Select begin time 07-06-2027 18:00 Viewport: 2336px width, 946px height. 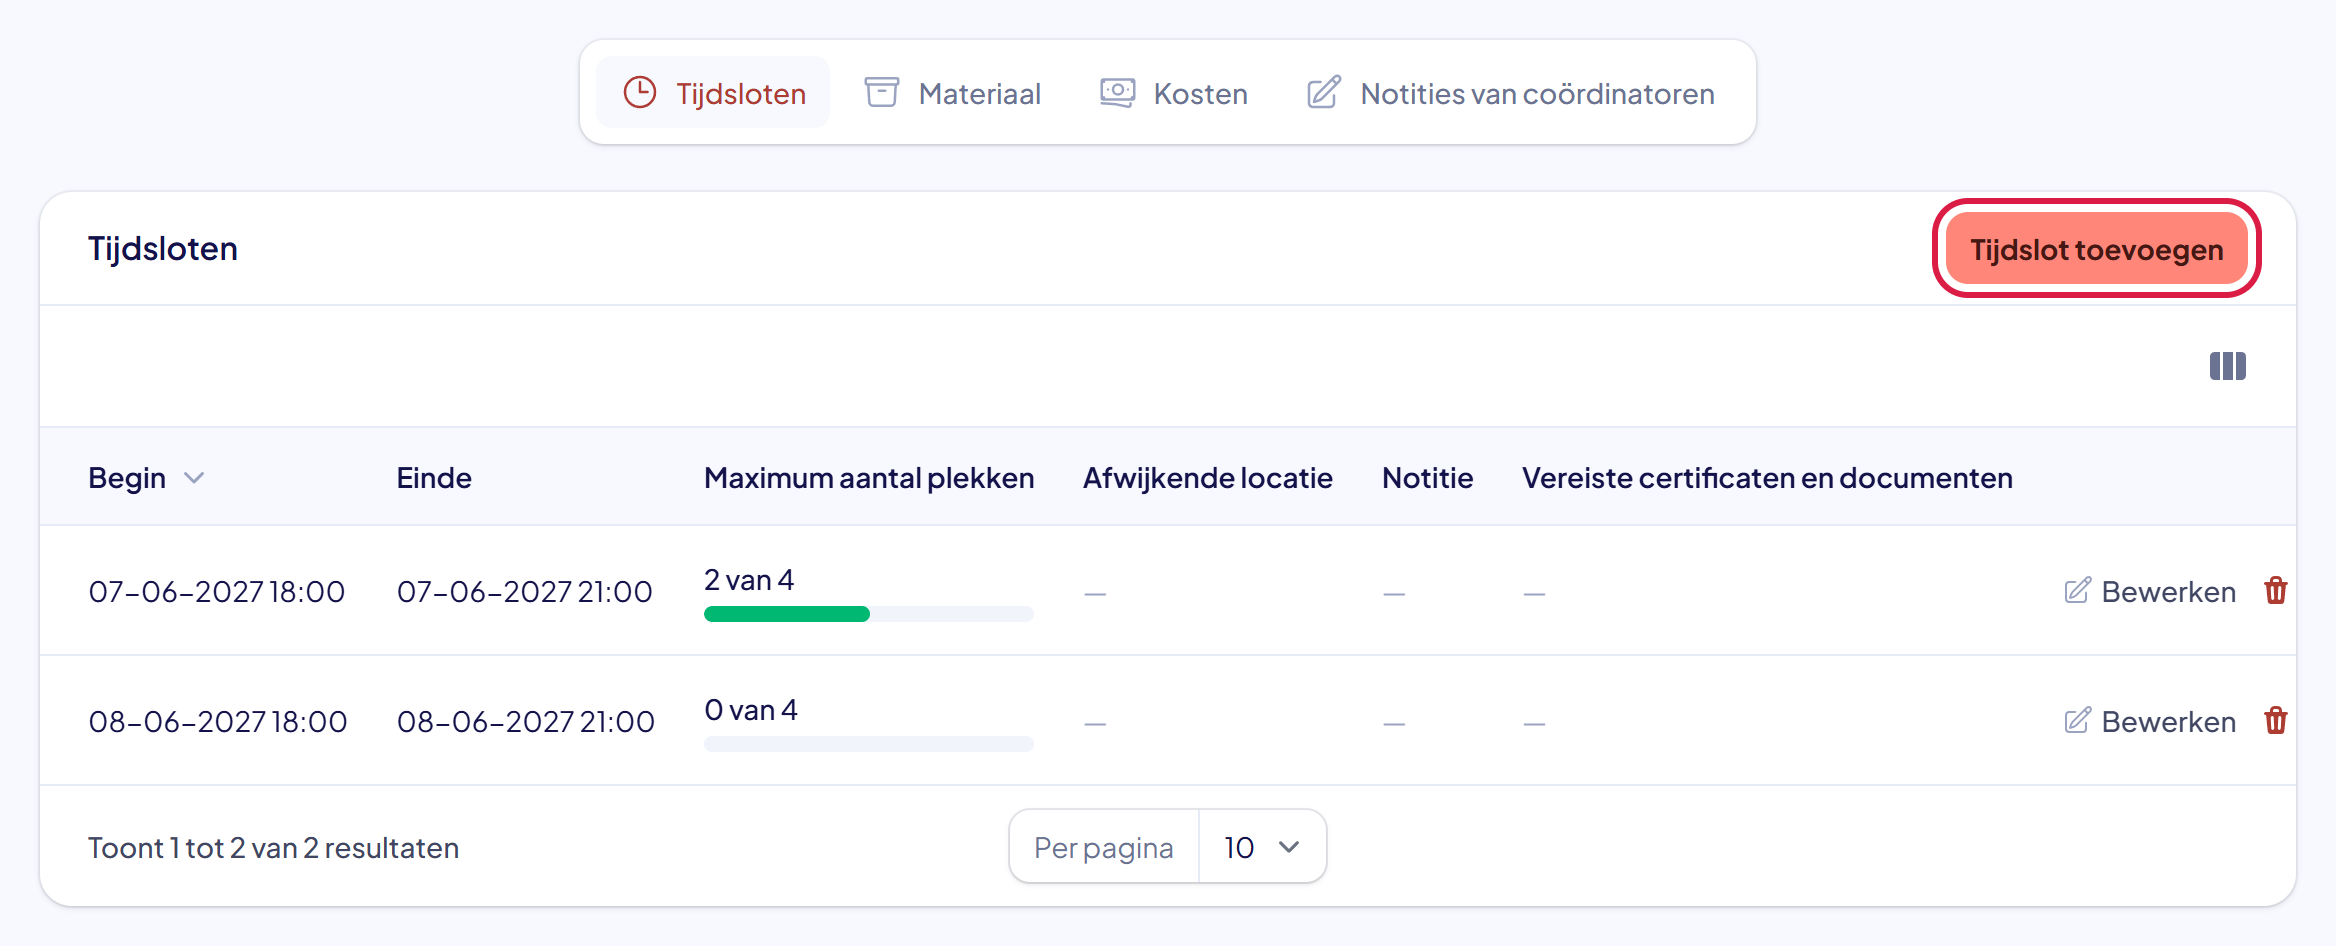[x=217, y=591]
